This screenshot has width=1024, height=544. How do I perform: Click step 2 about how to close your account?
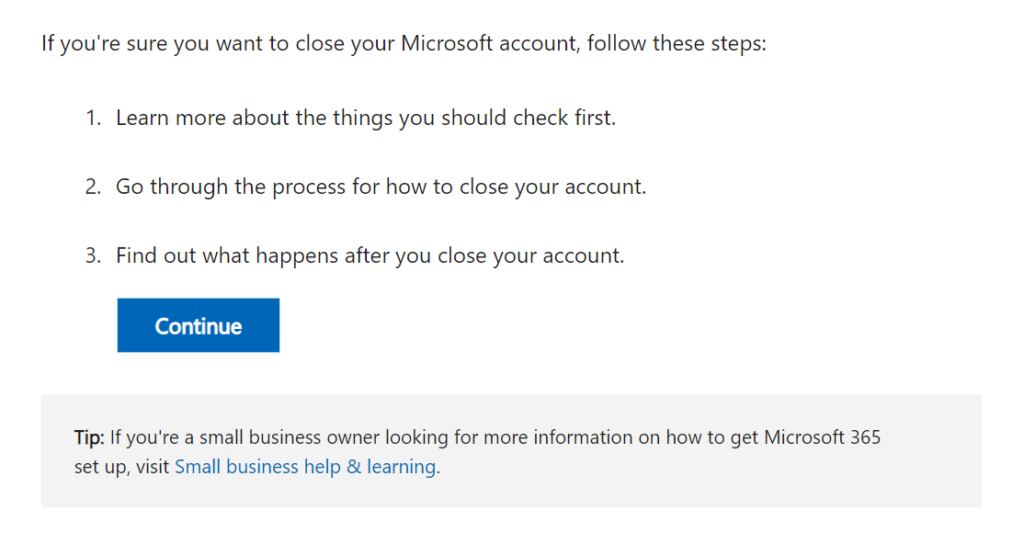point(380,187)
